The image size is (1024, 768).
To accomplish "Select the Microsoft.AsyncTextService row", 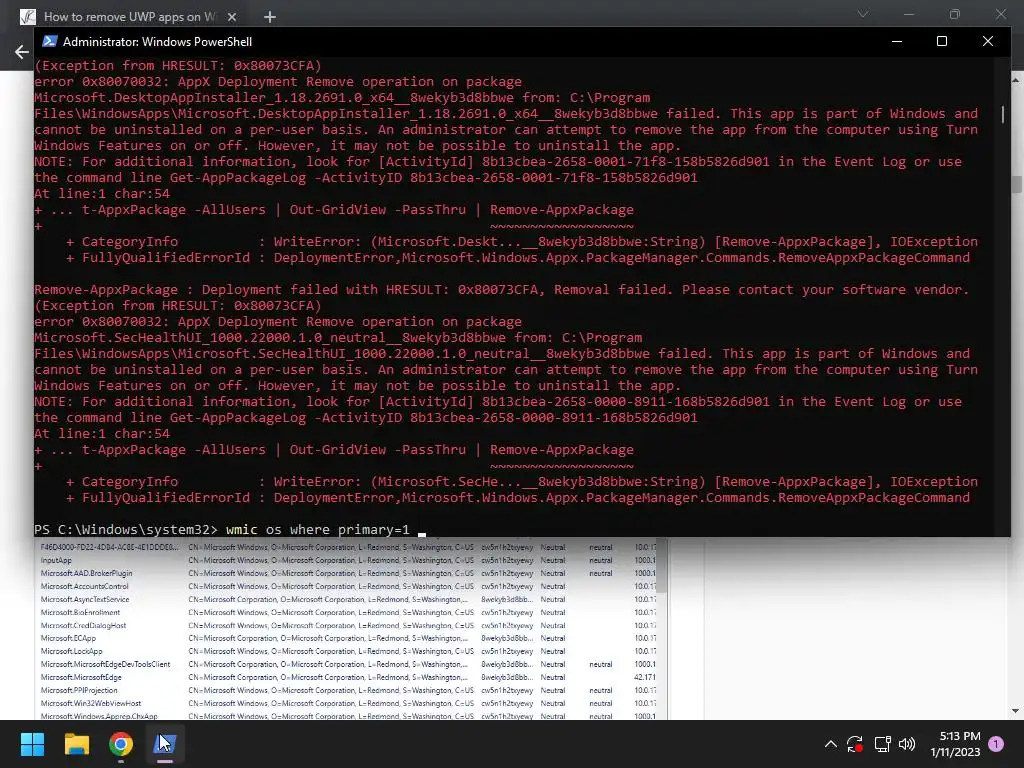I will click(347, 600).
